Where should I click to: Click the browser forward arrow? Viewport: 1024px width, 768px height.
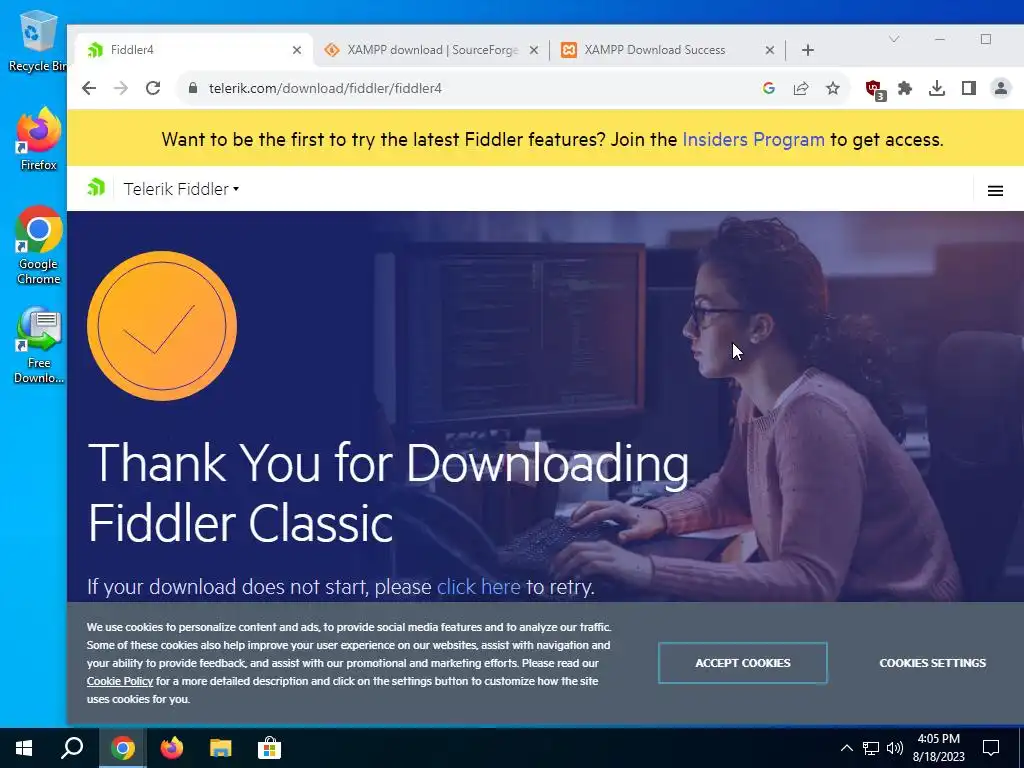coord(121,88)
